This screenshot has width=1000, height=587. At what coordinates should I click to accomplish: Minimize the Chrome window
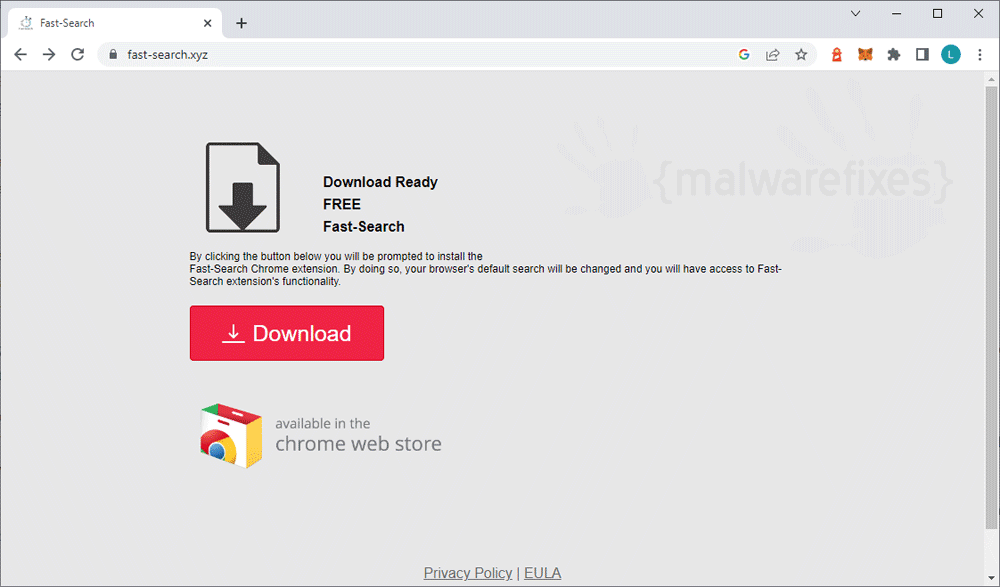pos(897,13)
